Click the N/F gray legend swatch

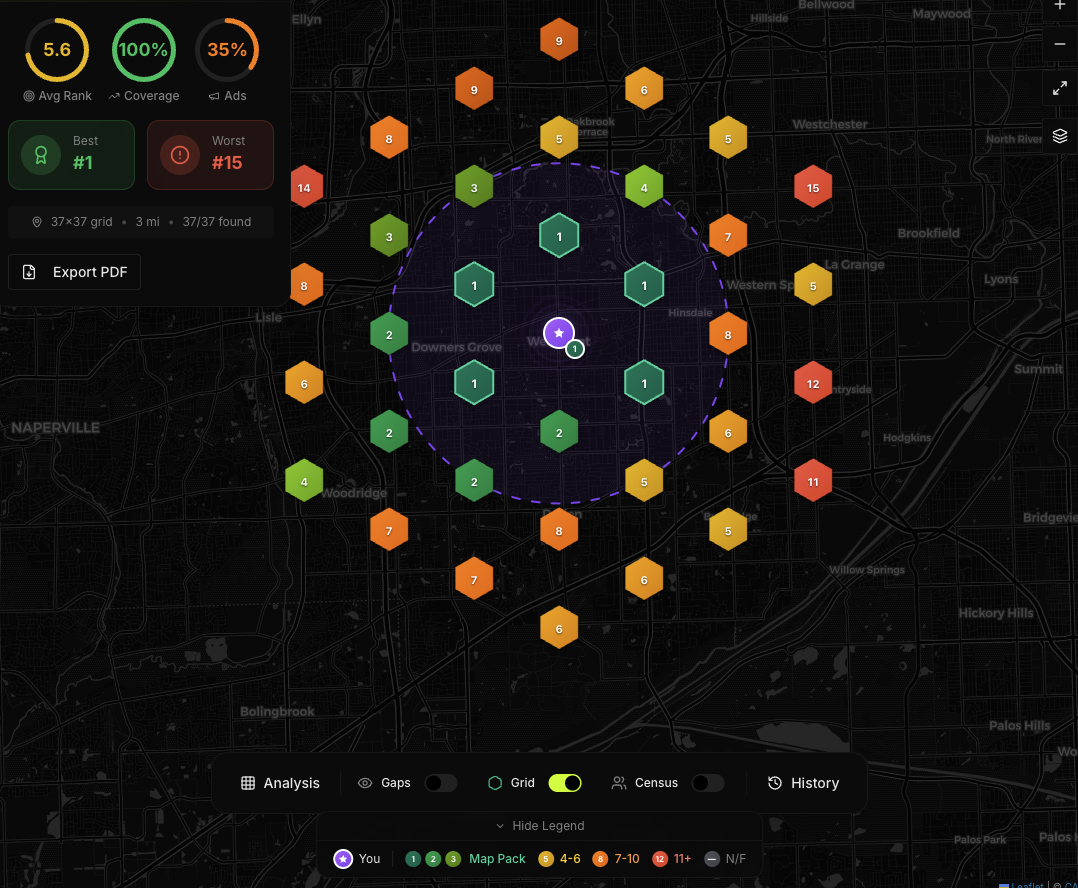point(712,858)
